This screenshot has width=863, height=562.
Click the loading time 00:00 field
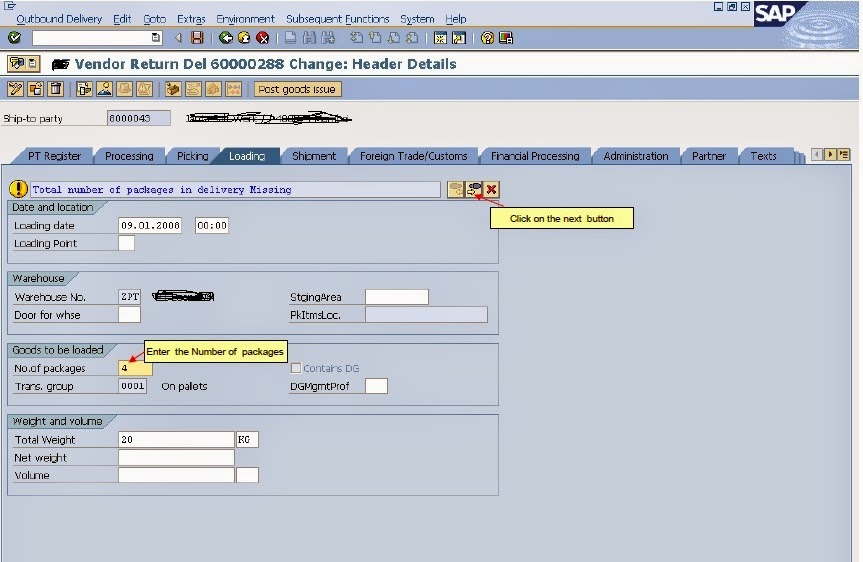[211, 225]
